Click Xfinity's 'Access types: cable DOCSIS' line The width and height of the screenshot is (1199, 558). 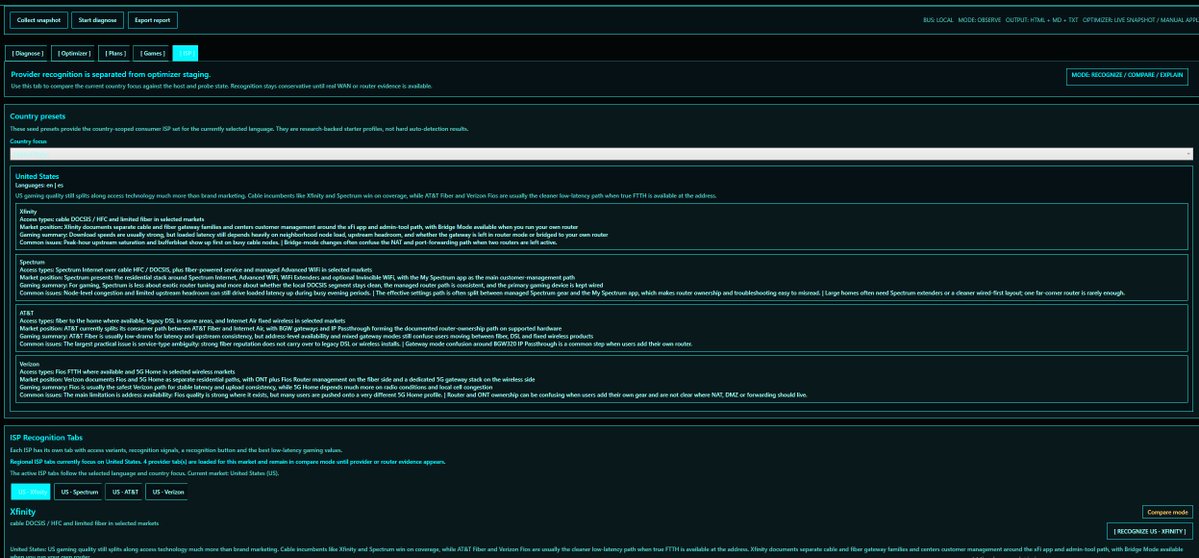[x=112, y=219]
